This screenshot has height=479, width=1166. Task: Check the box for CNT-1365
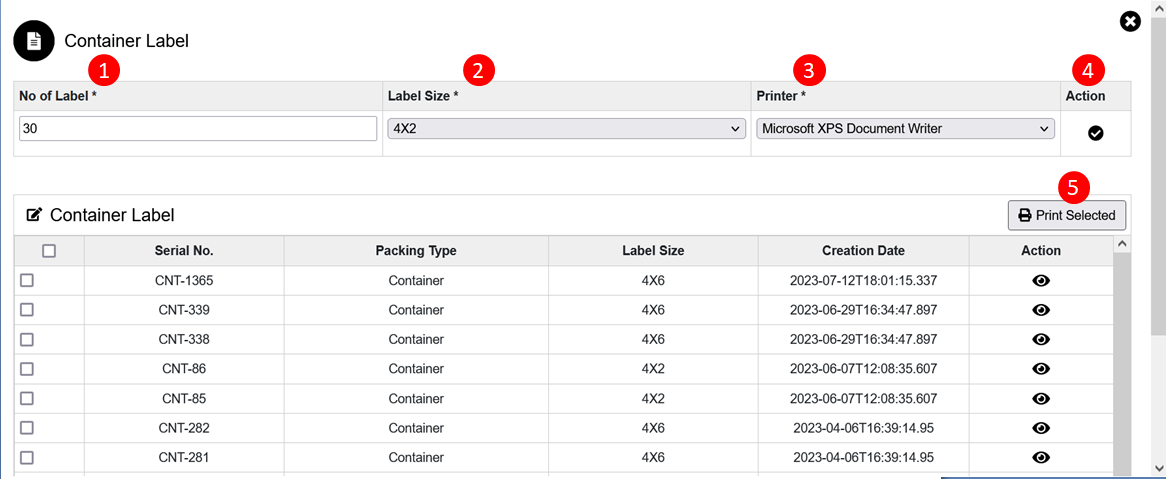pyautogui.click(x=27, y=281)
